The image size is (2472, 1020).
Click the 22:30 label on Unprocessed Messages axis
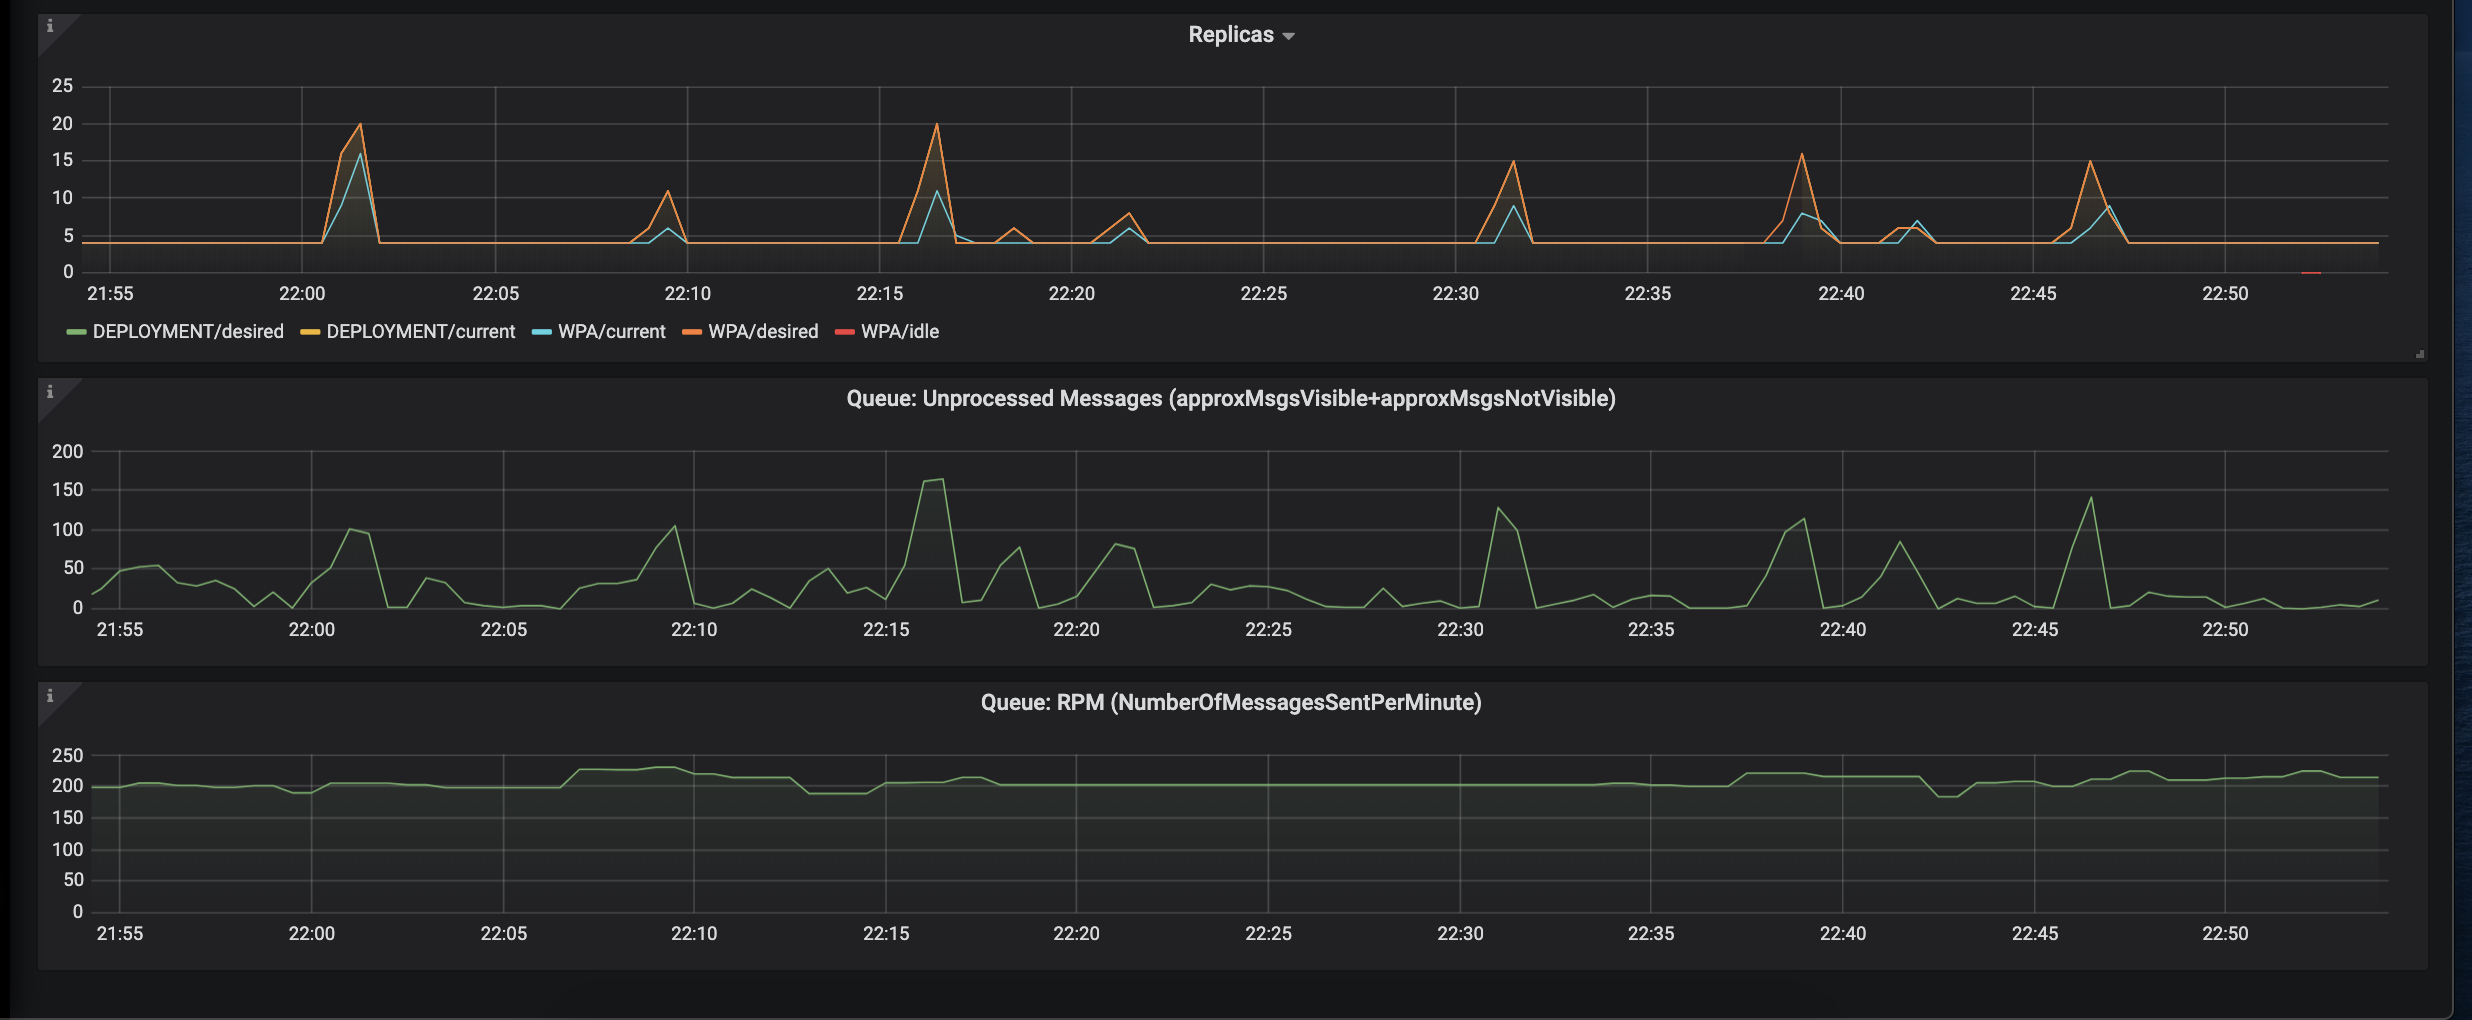click(1460, 630)
